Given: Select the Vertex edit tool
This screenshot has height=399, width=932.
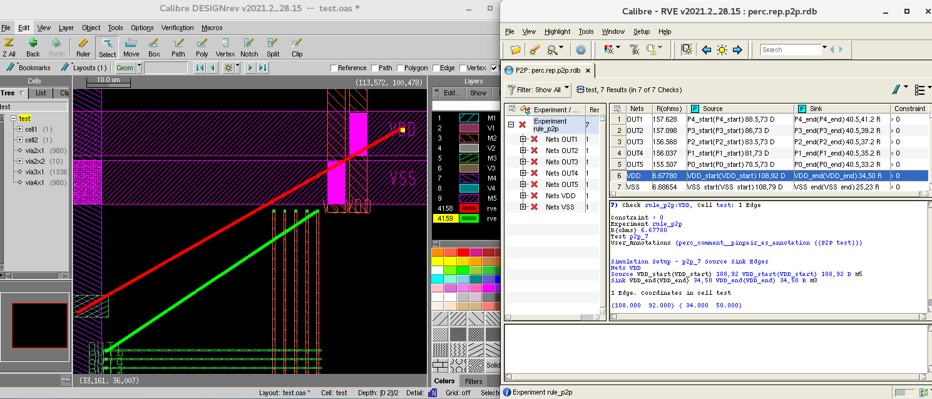Looking at the screenshot, I should tap(225, 47).
